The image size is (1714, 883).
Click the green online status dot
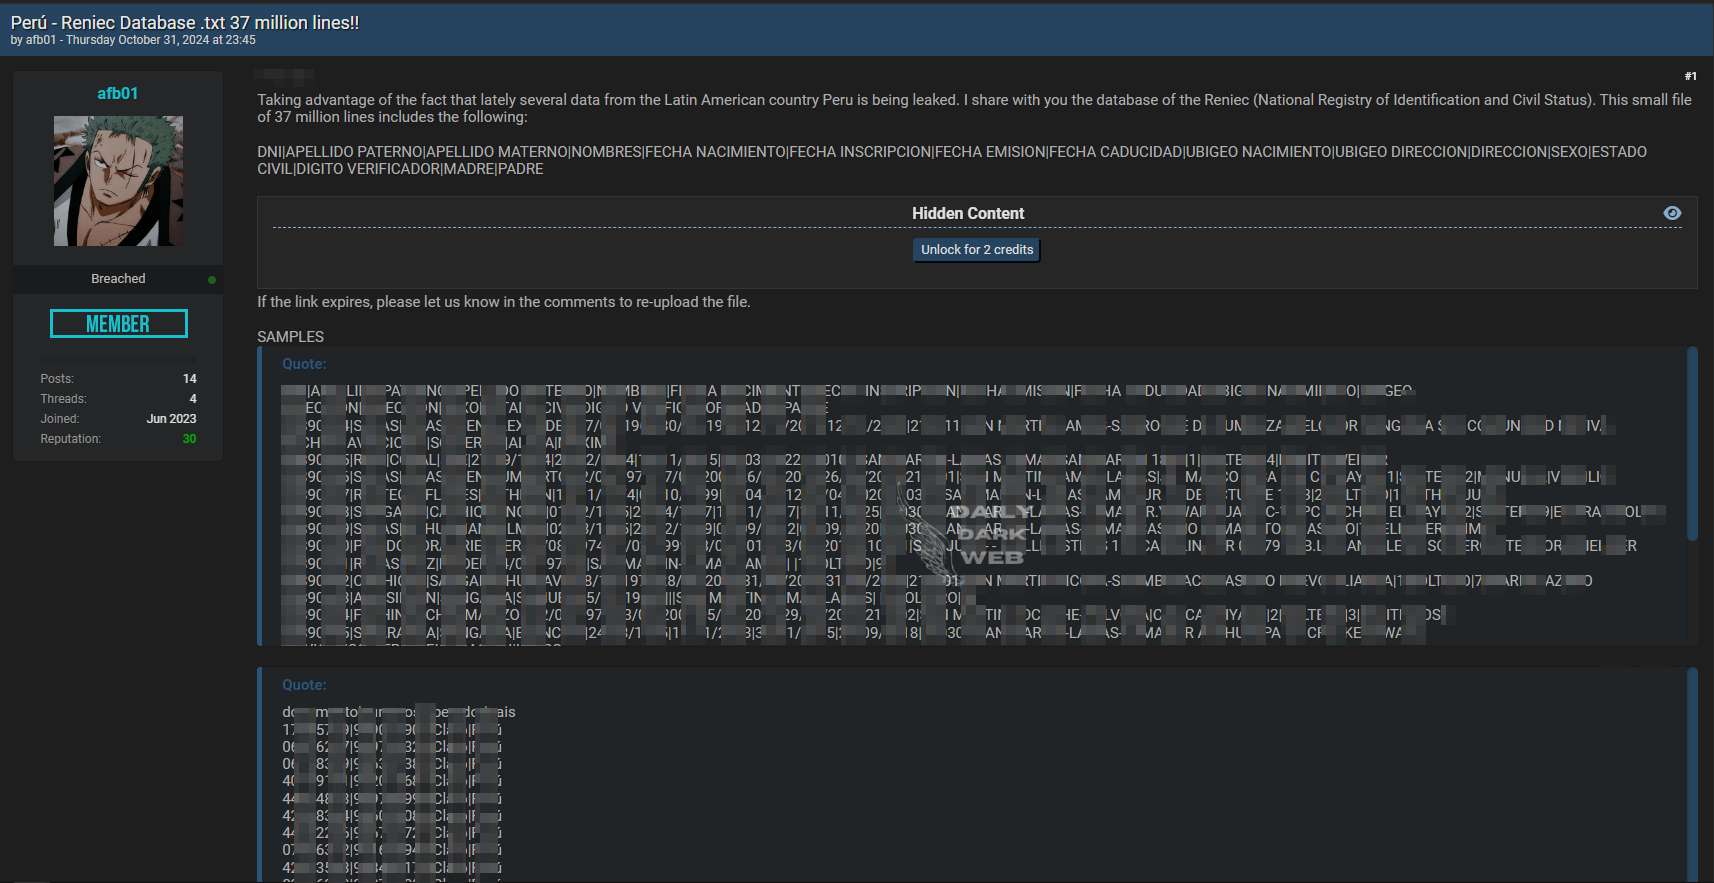coord(212,280)
